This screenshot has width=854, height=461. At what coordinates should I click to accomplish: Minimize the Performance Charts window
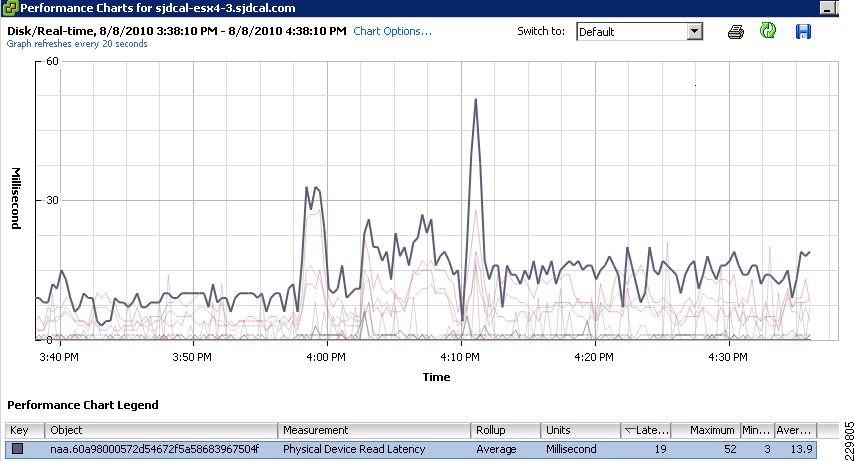pos(828,8)
